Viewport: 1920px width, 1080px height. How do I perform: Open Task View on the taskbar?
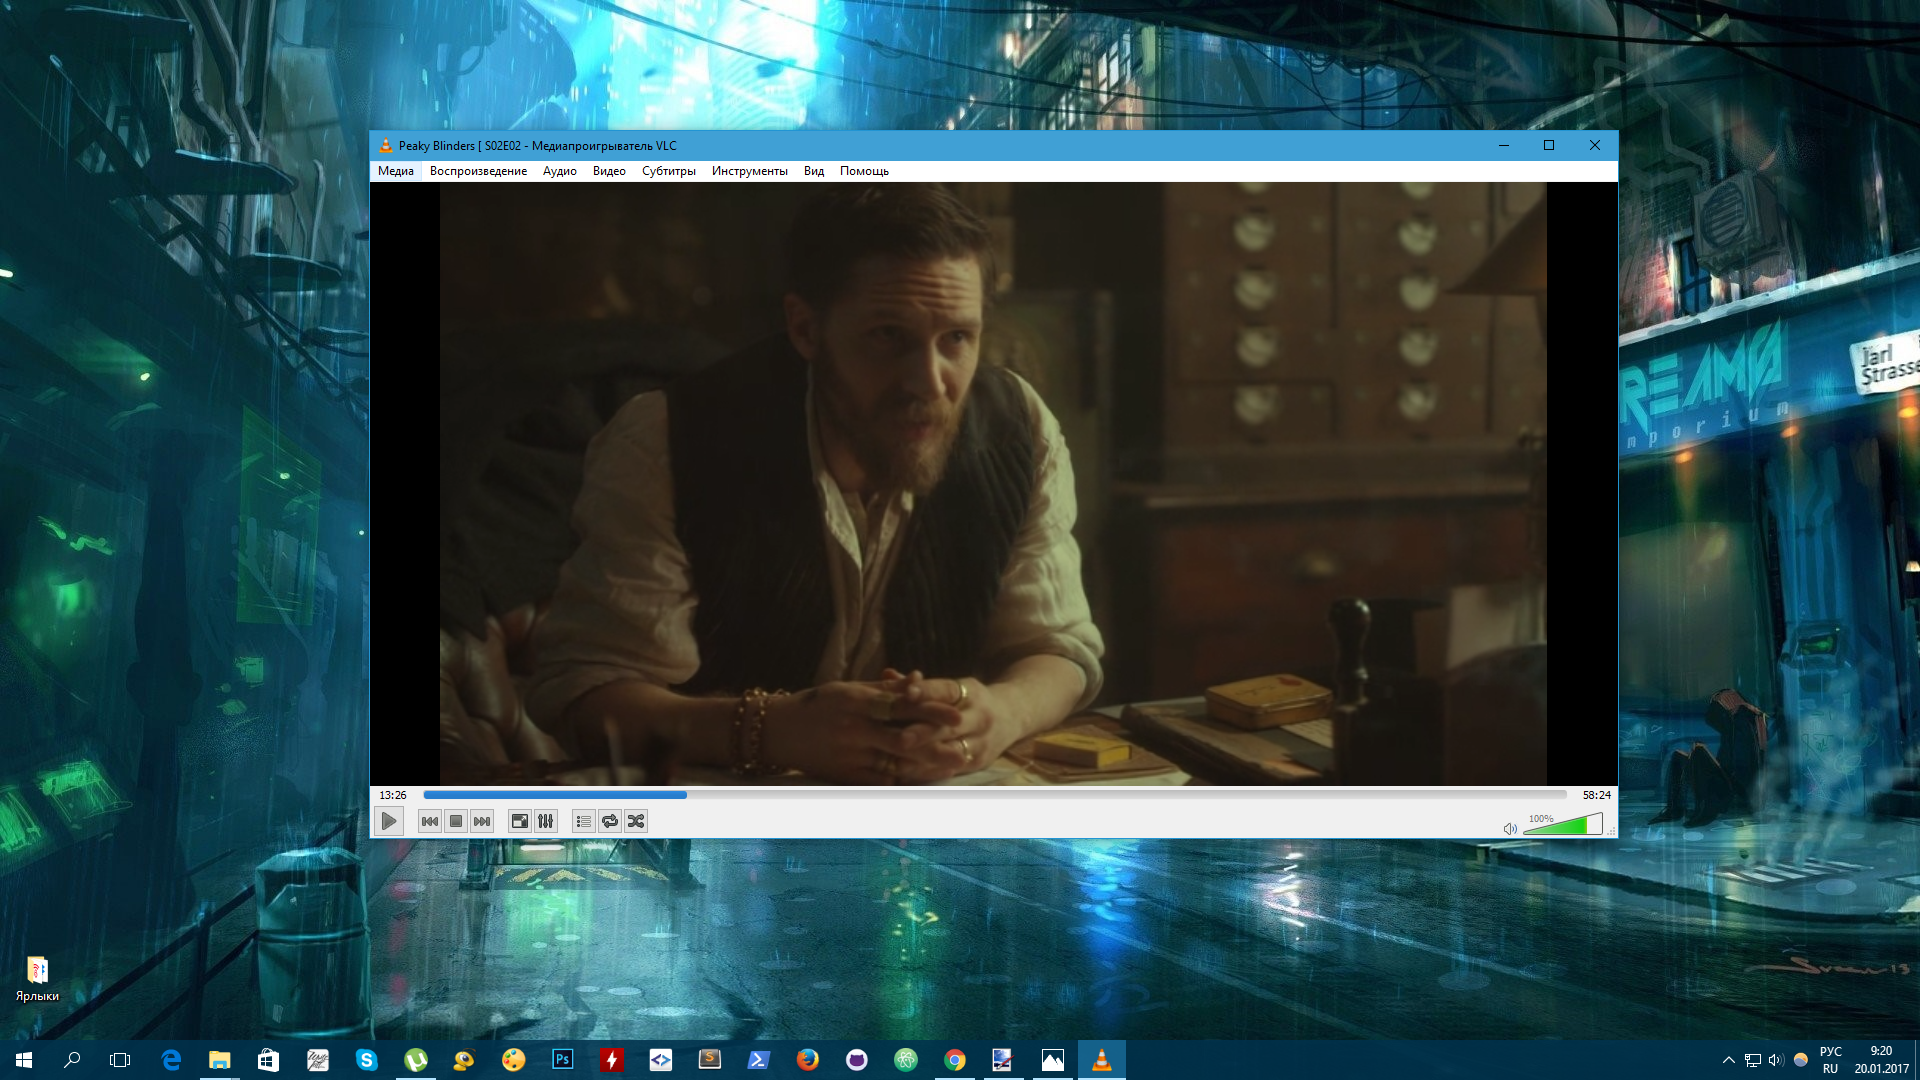click(x=120, y=1060)
